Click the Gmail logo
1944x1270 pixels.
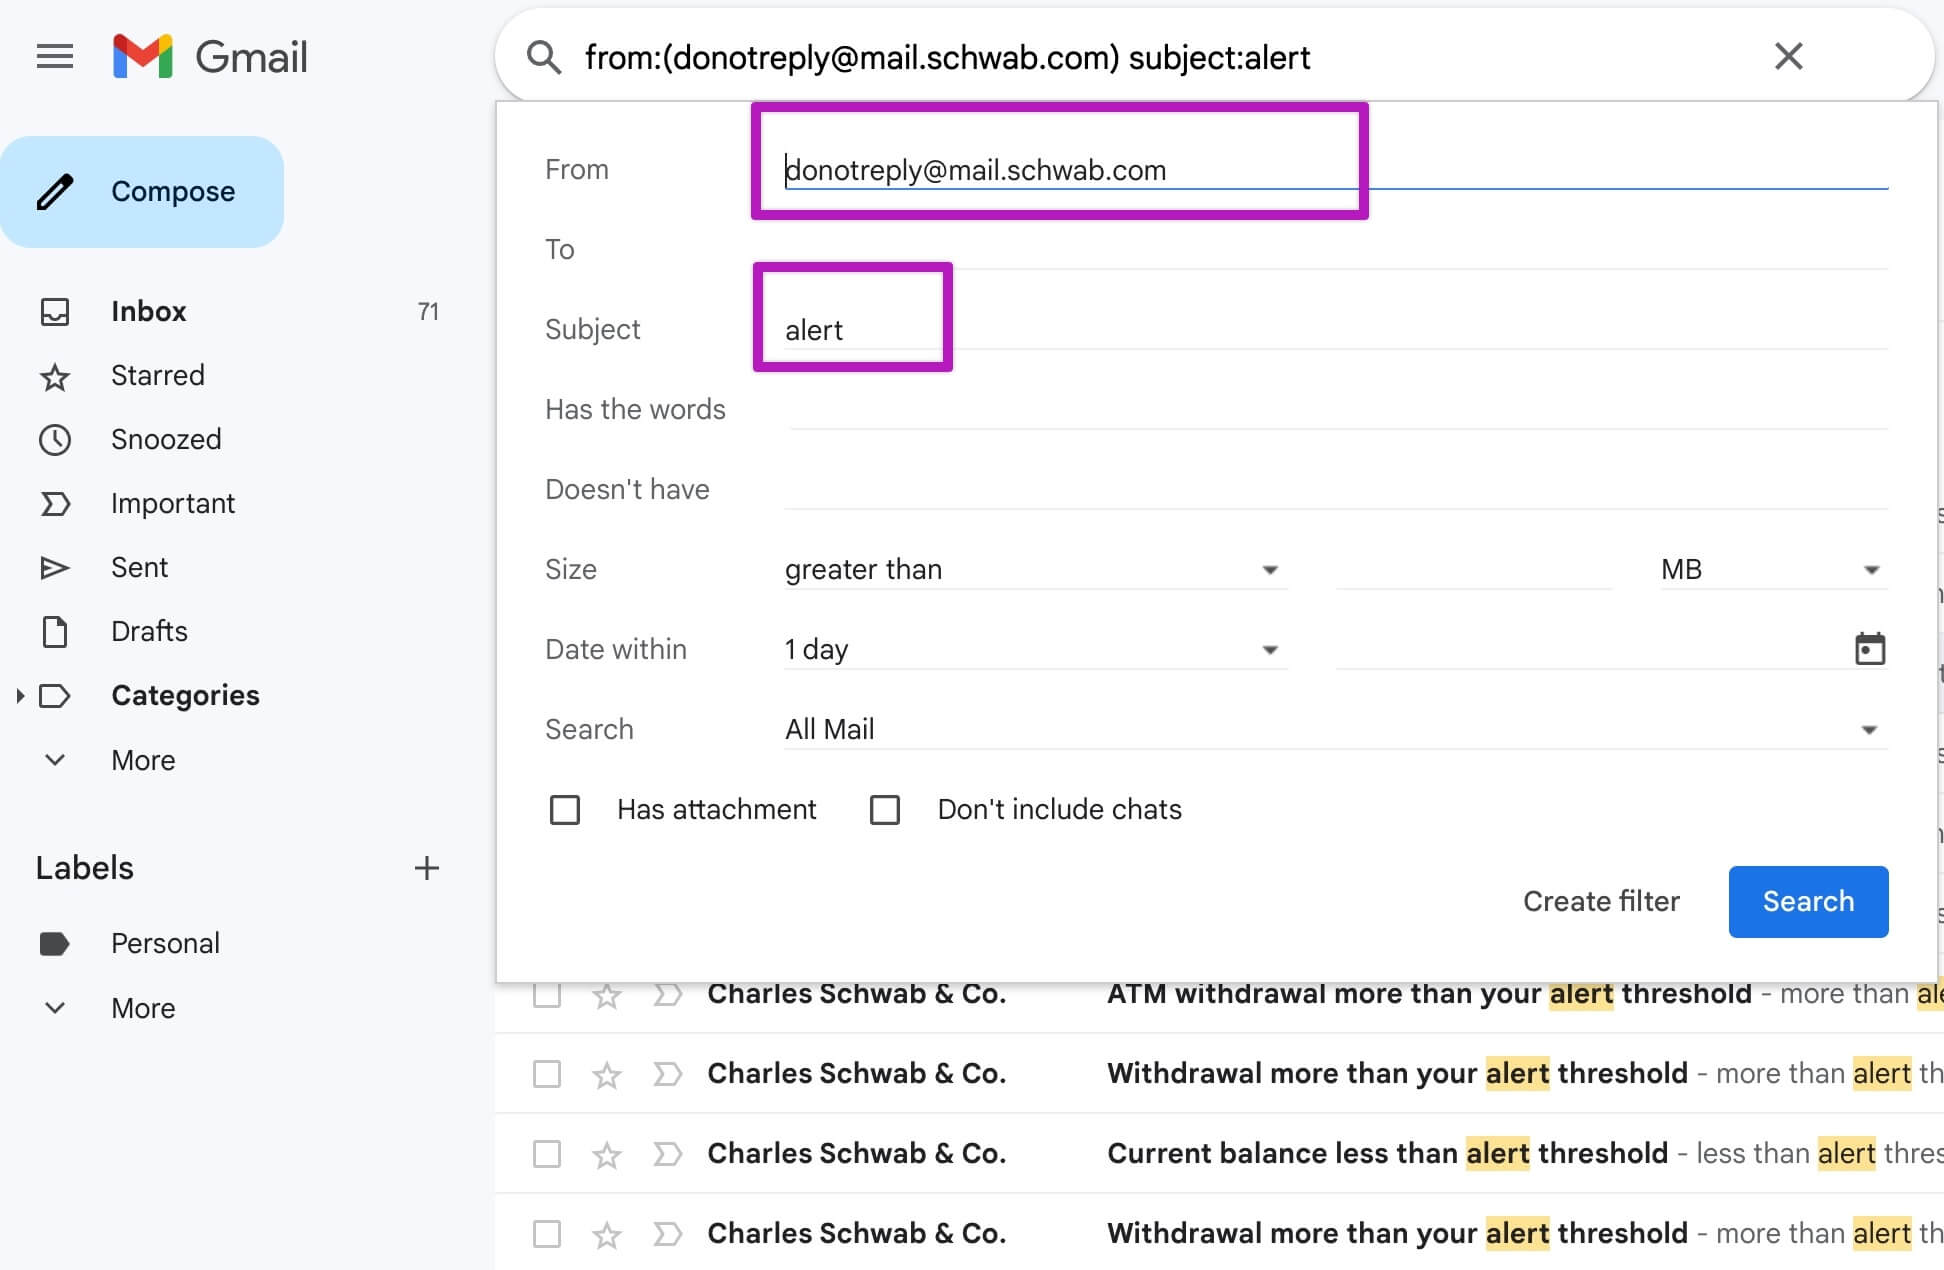(x=210, y=57)
